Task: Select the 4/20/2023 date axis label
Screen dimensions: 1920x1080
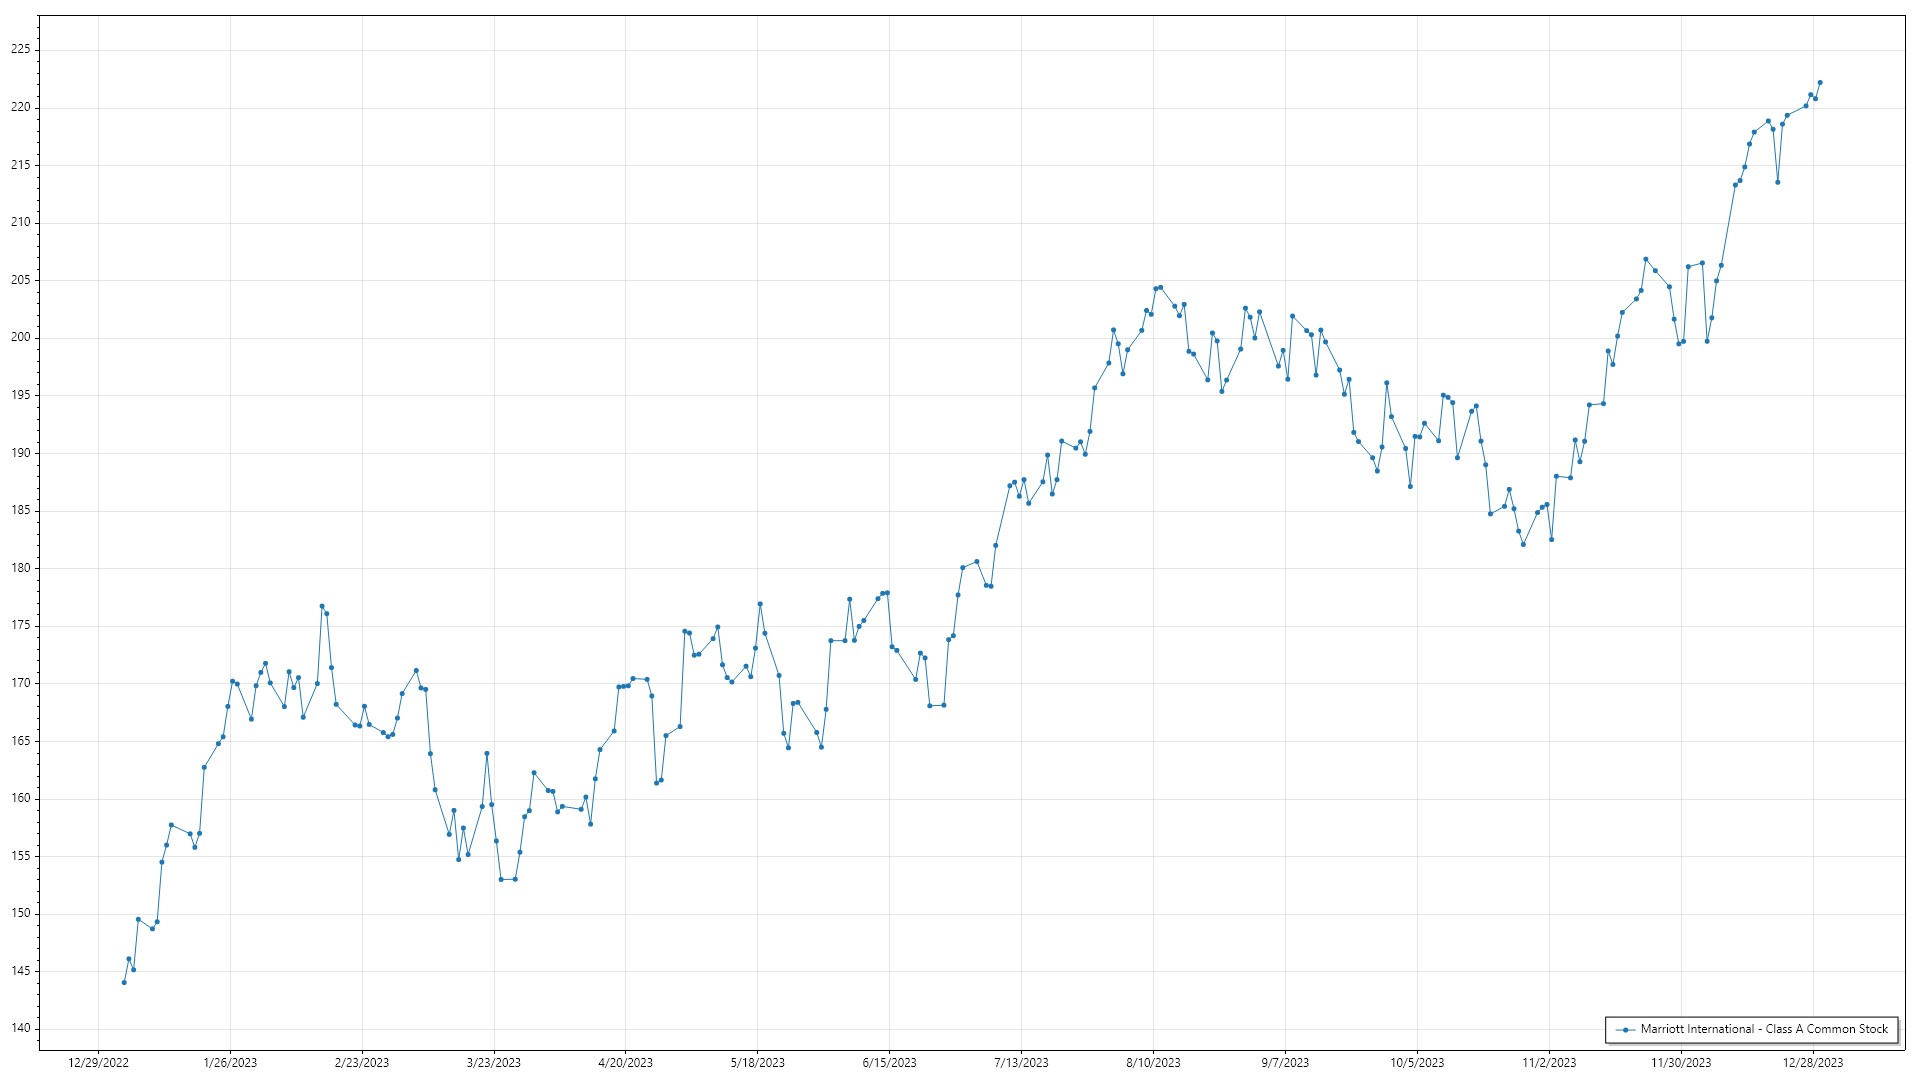Action: tap(625, 1063)
